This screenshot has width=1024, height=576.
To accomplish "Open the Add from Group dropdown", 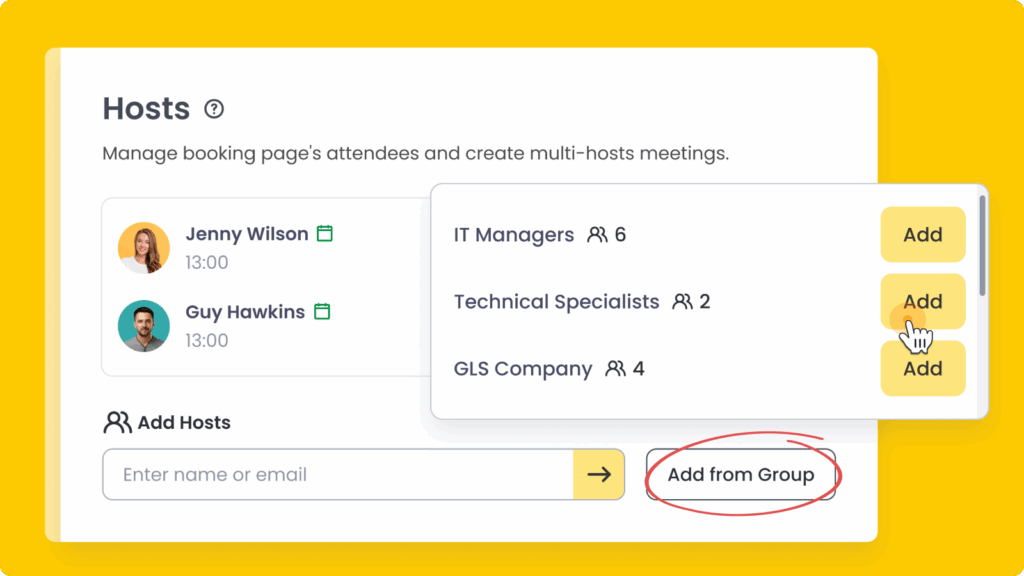I will coord(740,475).
